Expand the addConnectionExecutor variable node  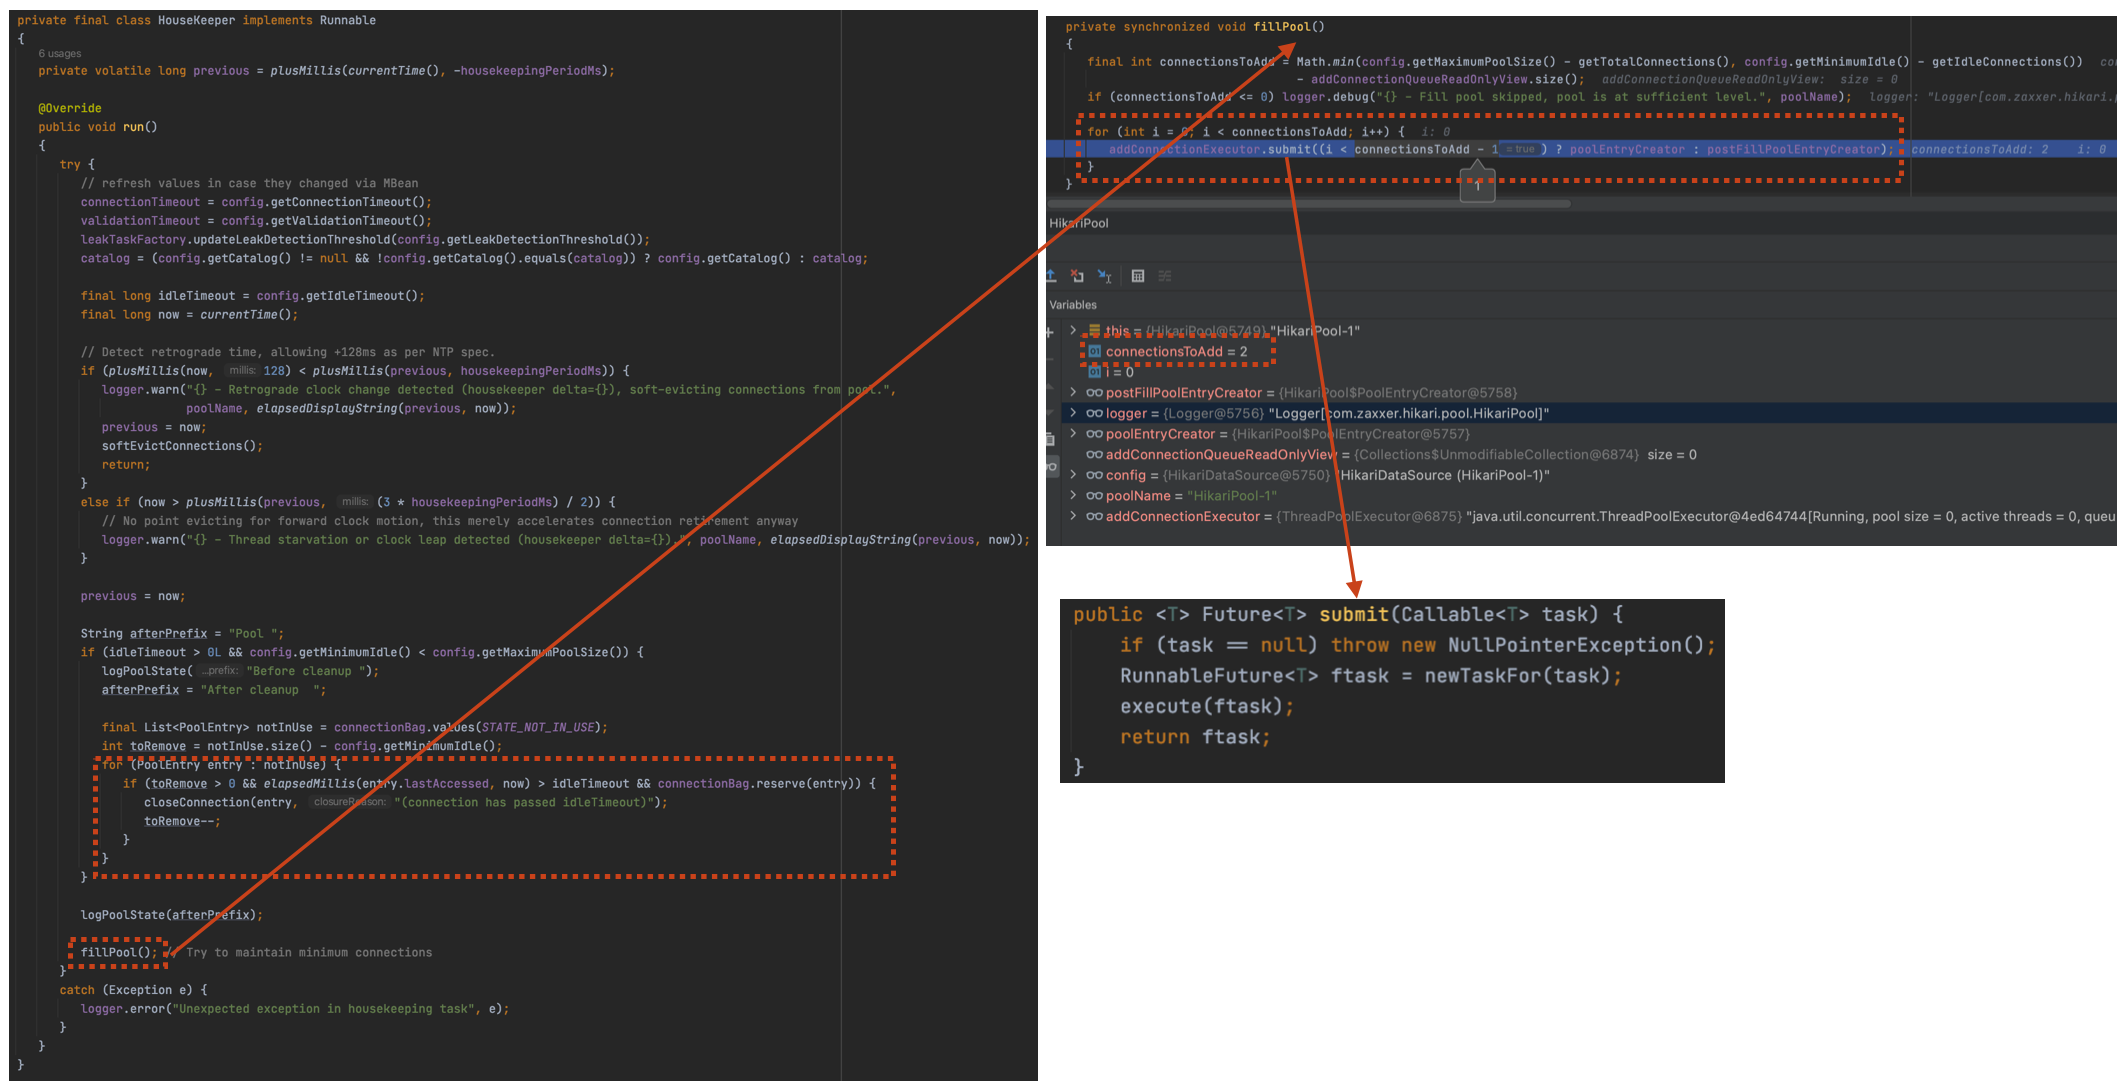(x=1073, y=516)
